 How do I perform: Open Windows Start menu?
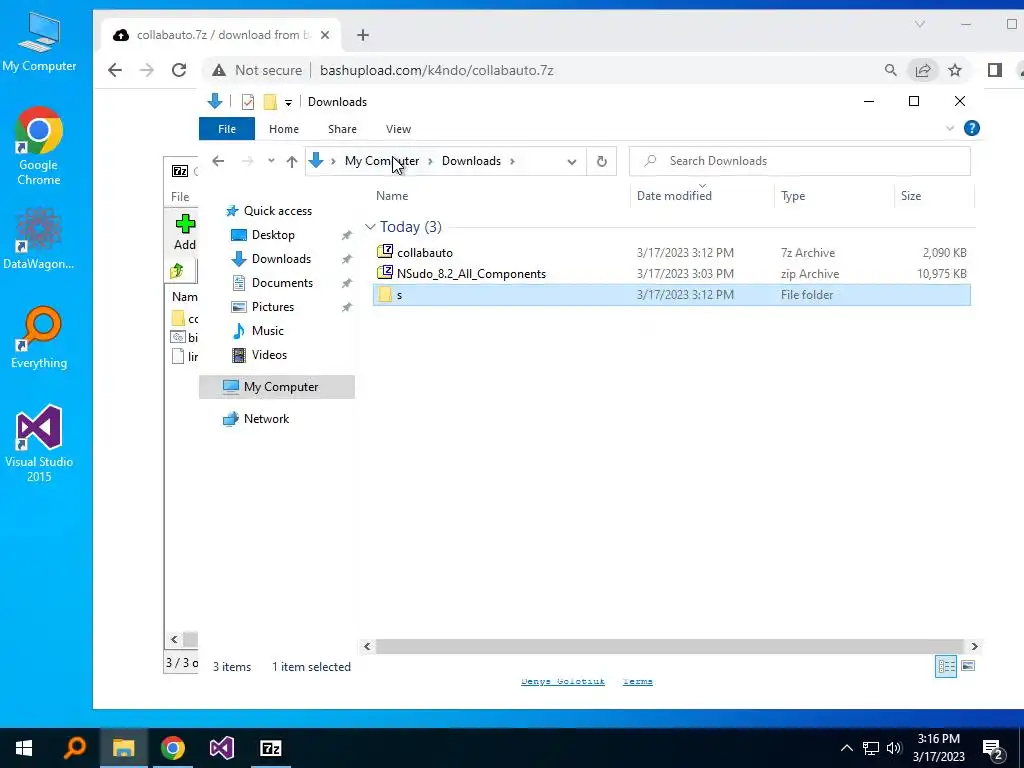[24, 748]
